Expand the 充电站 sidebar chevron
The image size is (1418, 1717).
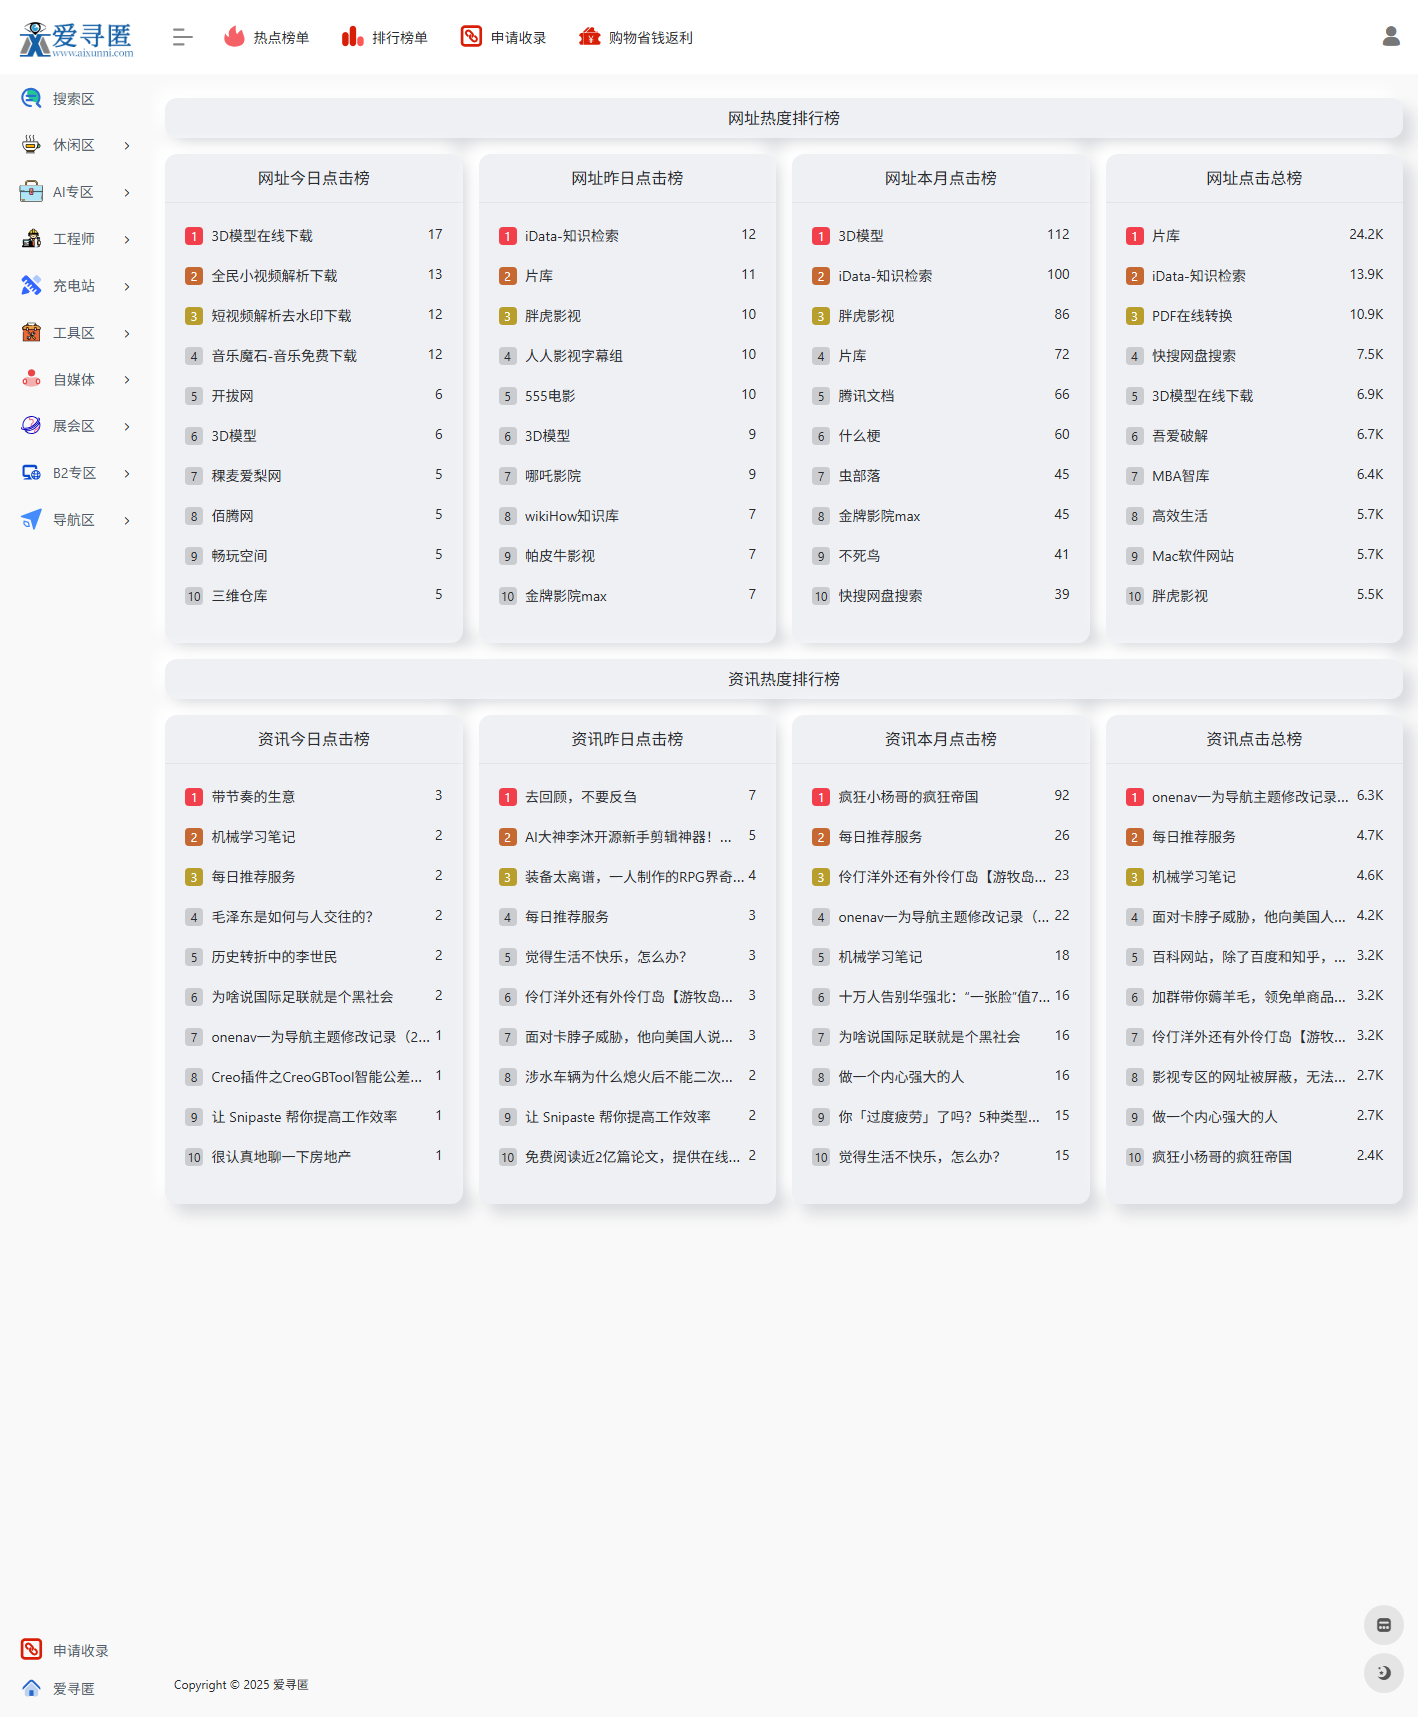click(x=127, y=287)
